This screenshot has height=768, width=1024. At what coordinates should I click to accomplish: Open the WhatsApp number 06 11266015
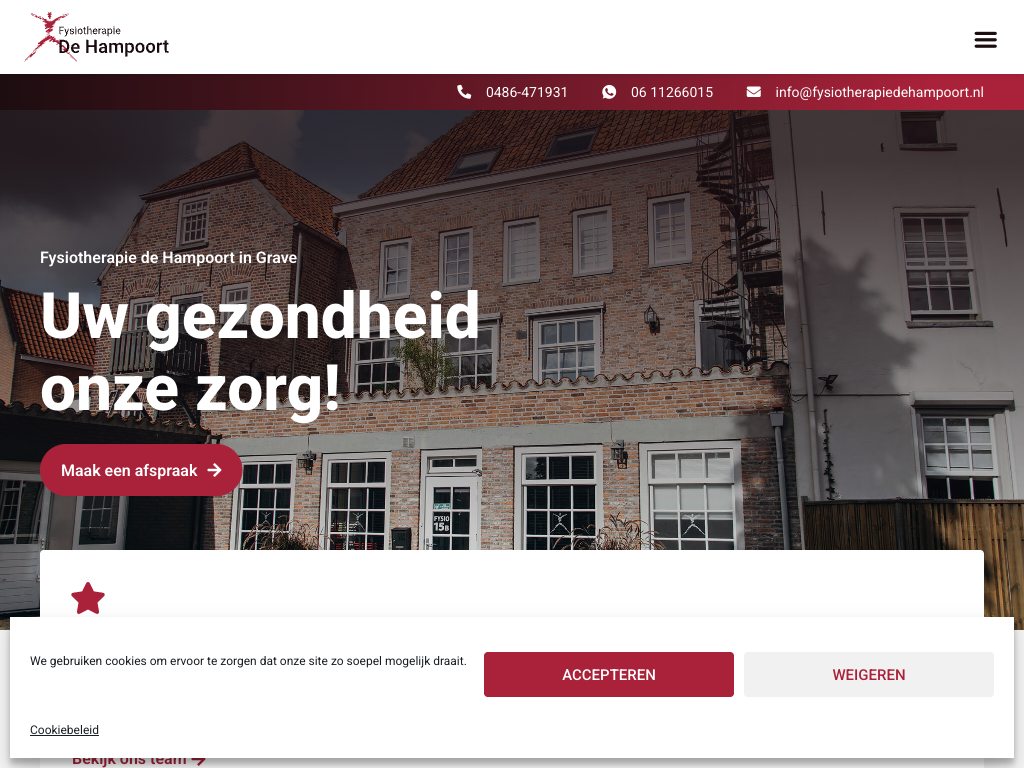coord(672,92)
